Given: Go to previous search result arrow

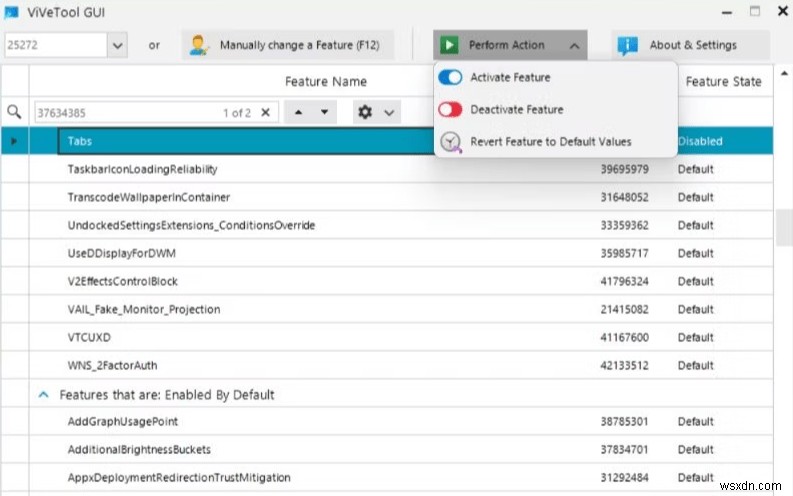Looking at the screenshot, I should [x=298, y=112].
